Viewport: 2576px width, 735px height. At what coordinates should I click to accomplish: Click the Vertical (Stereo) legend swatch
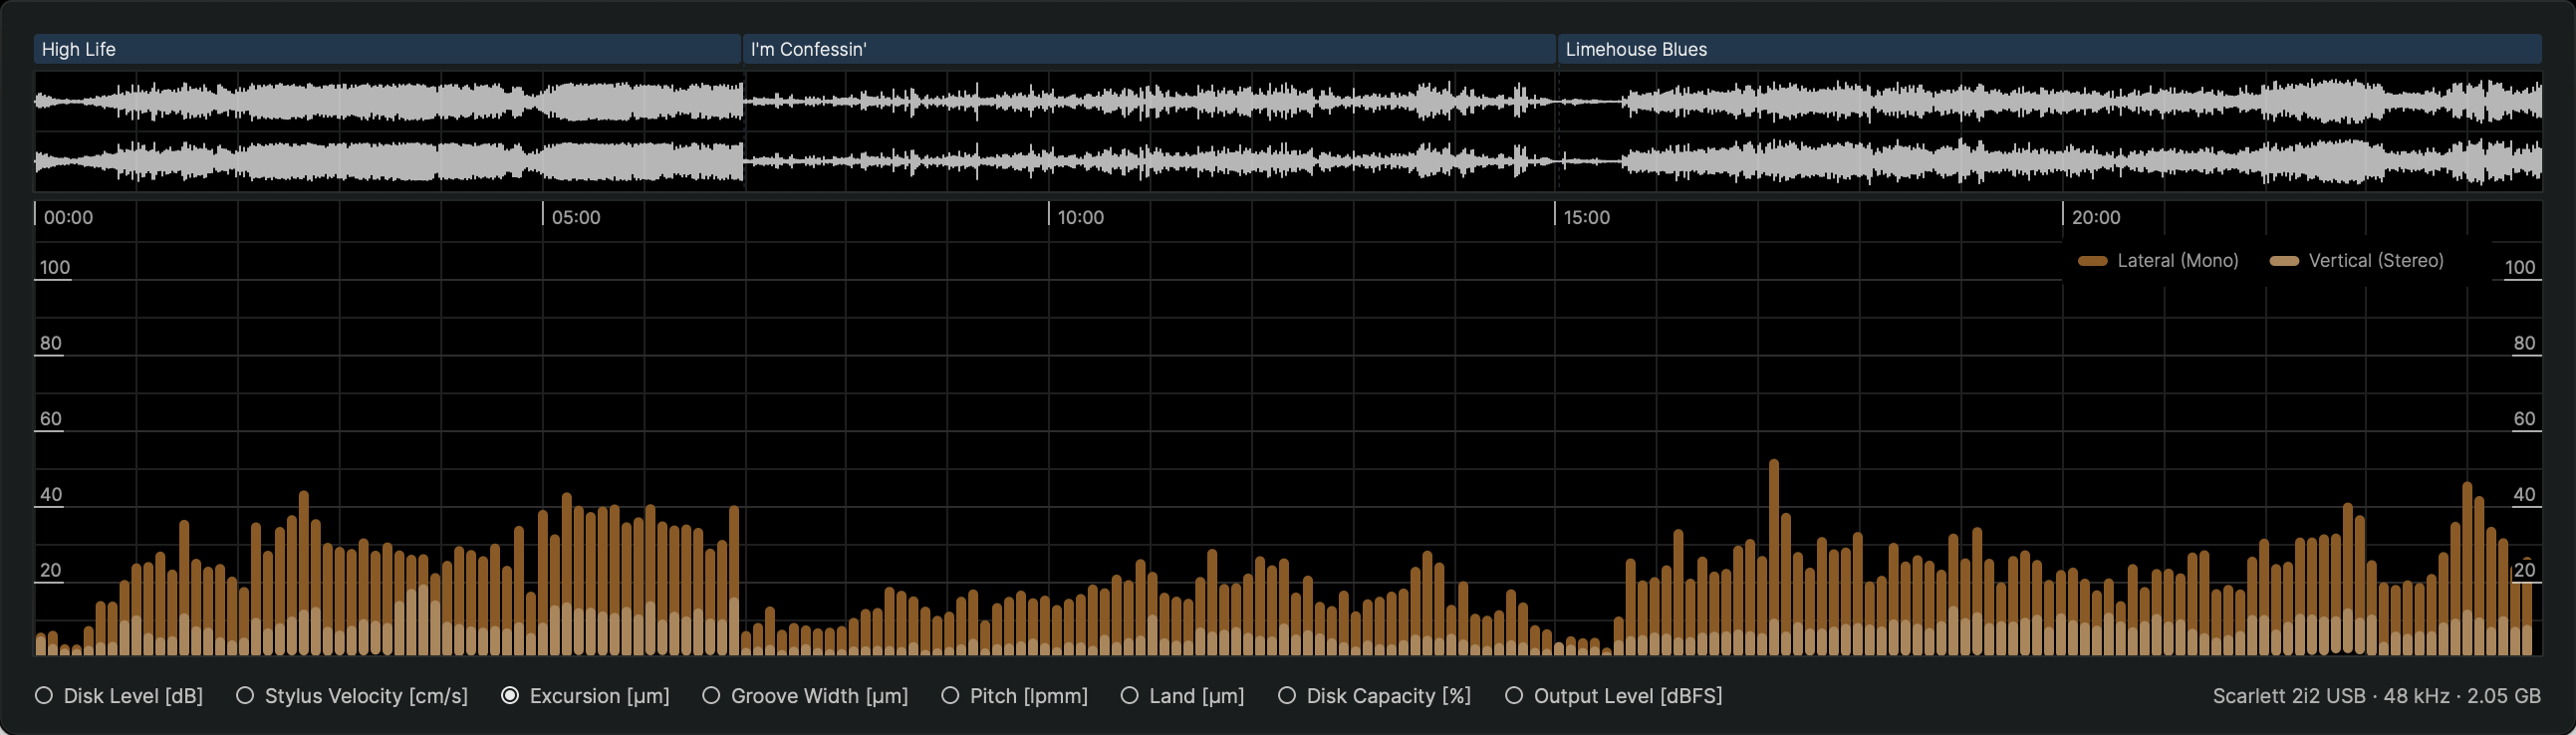pos(2284,261)
